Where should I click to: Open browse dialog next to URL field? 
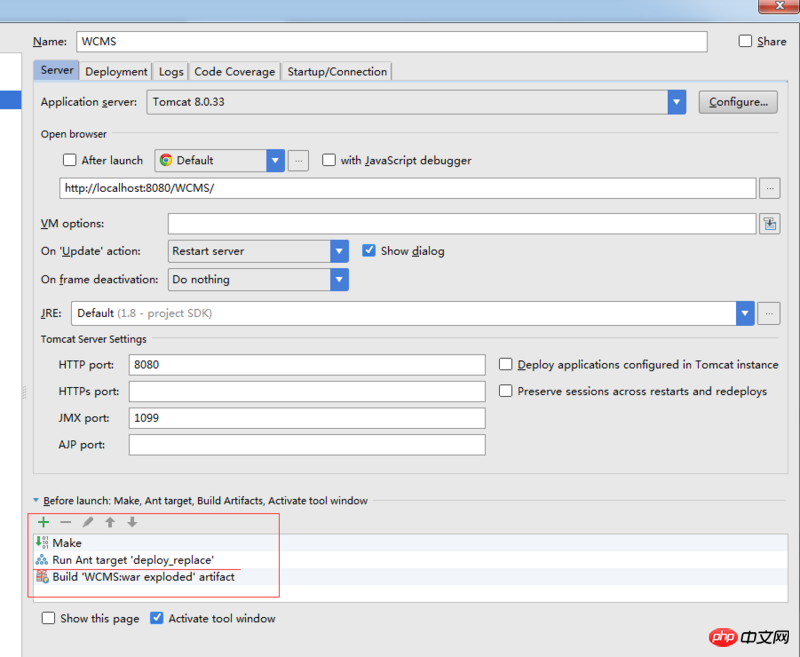click(770, 189)
